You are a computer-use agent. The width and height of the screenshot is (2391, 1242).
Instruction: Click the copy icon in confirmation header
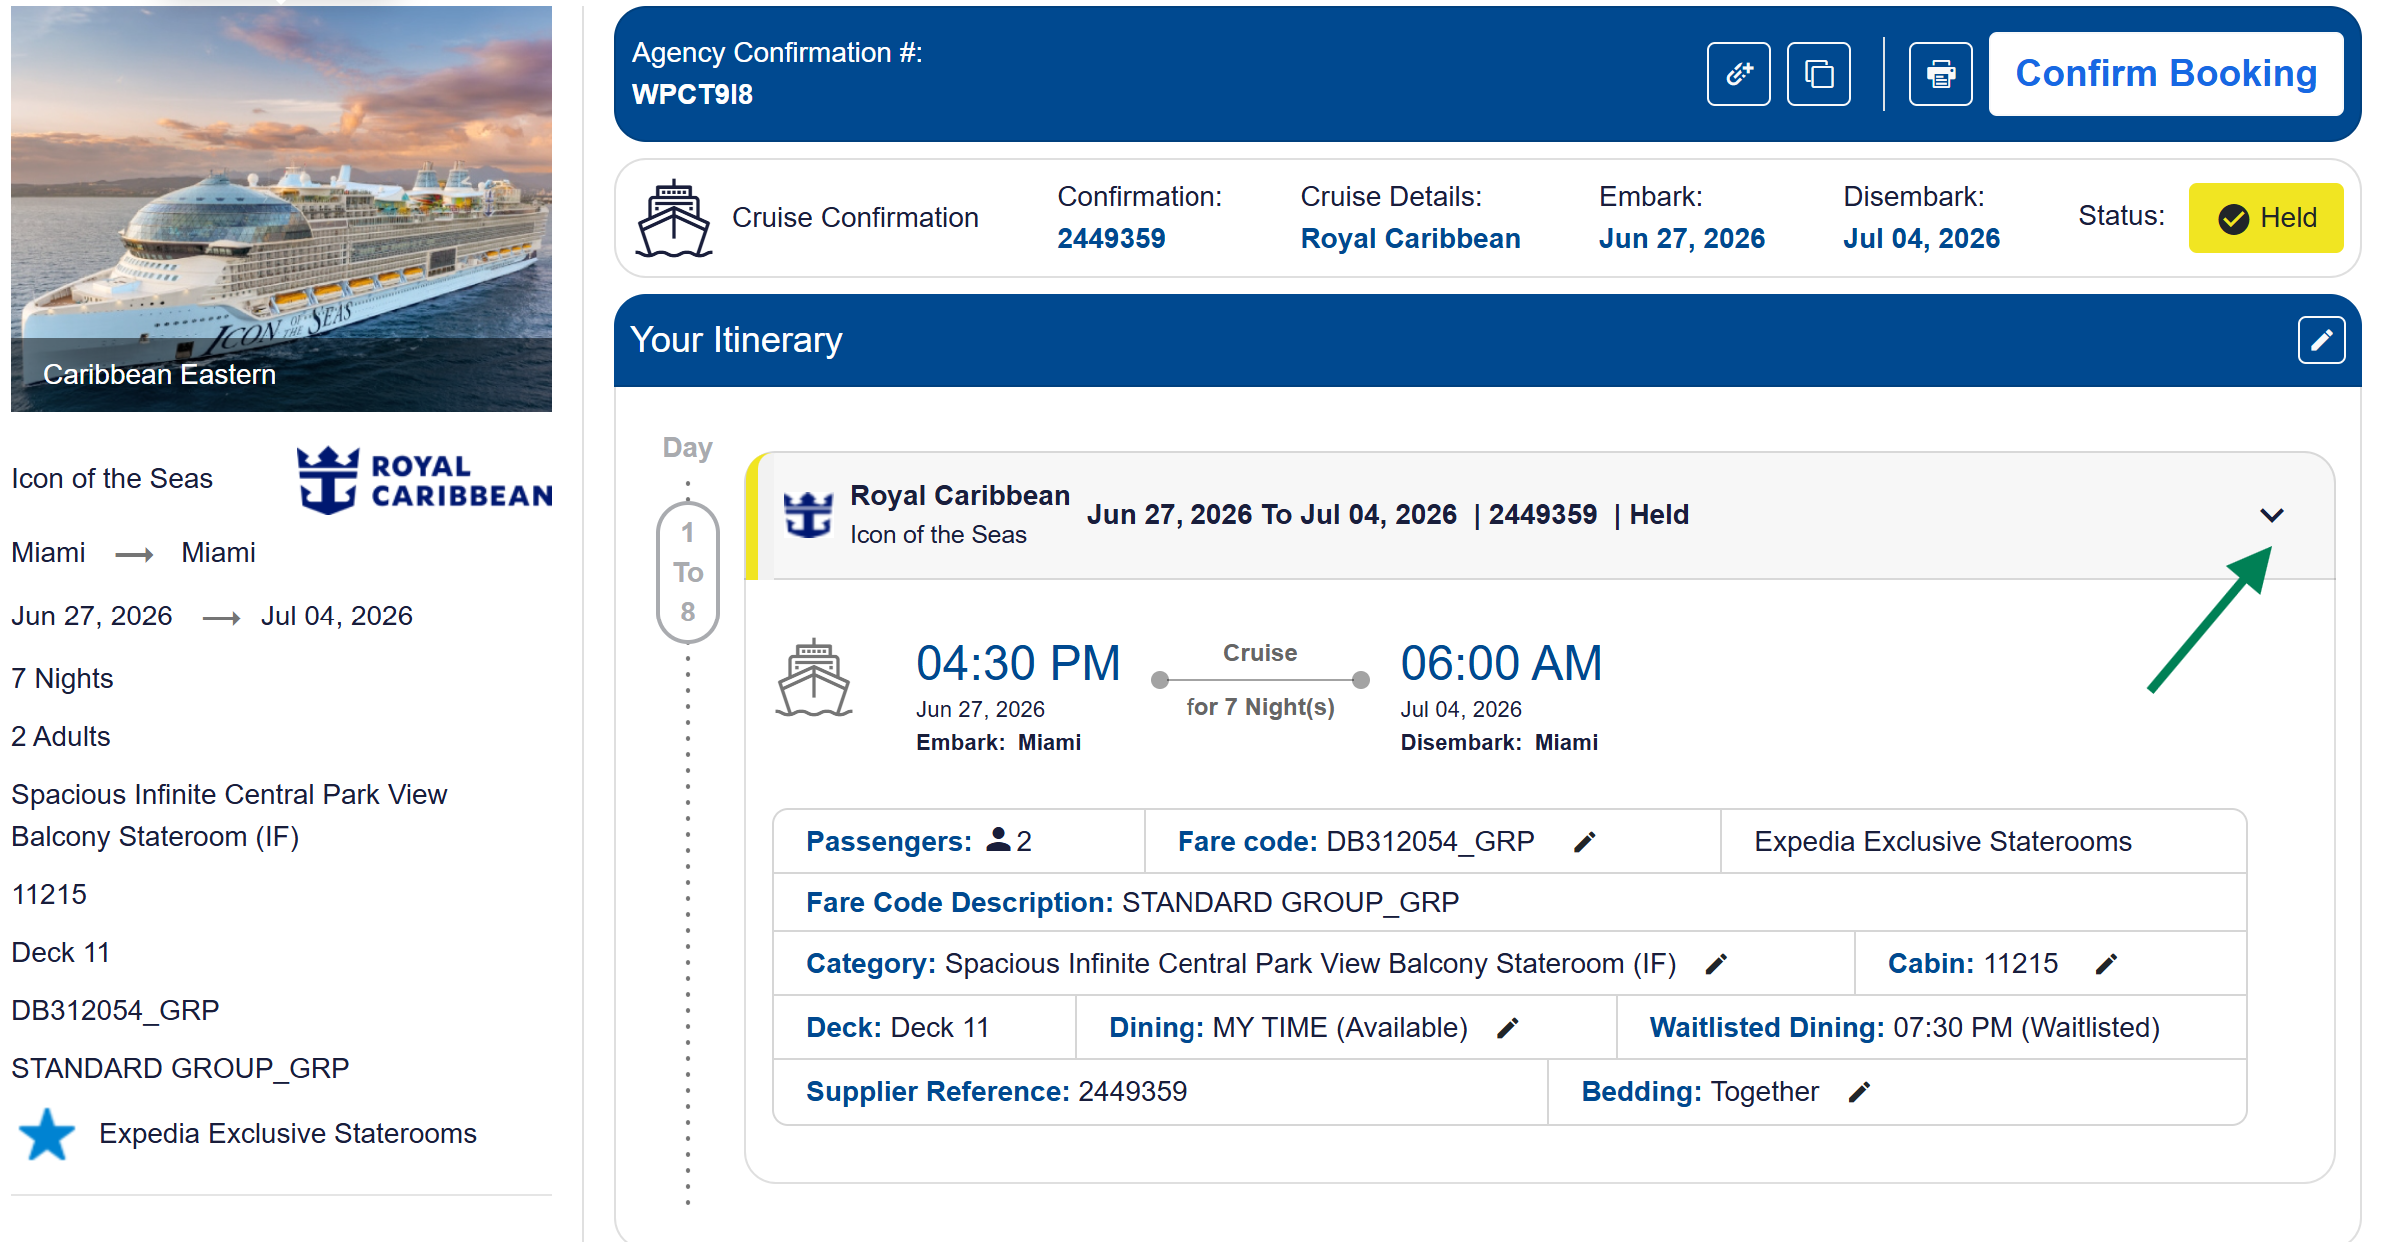[1818, 74]
